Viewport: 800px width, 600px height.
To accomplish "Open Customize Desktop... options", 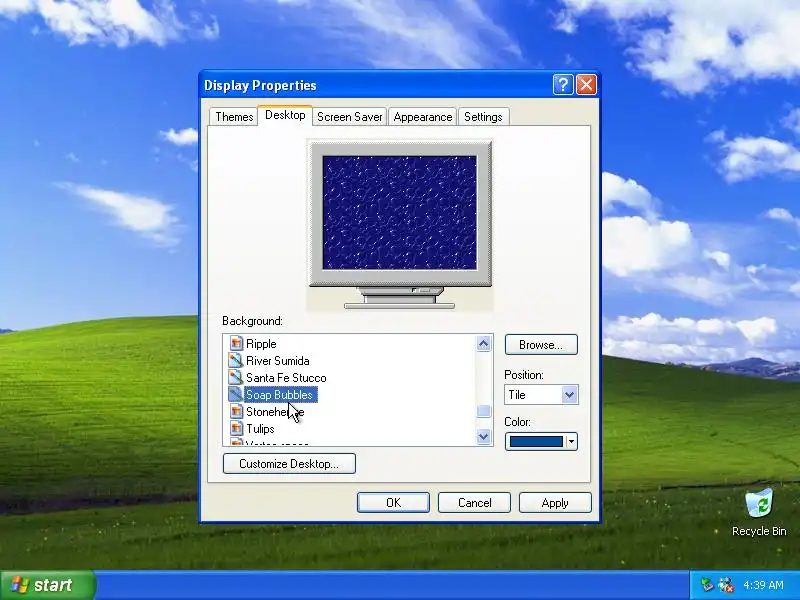I will click(x=289, y=464).
